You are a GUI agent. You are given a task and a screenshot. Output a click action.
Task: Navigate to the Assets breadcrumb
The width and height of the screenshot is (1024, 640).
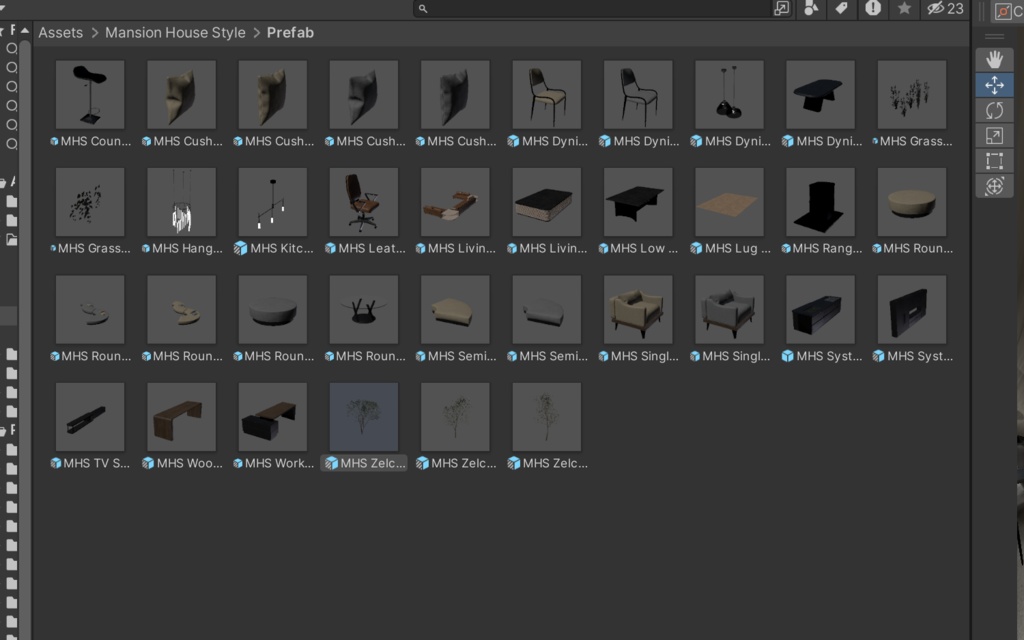point(60,32)
